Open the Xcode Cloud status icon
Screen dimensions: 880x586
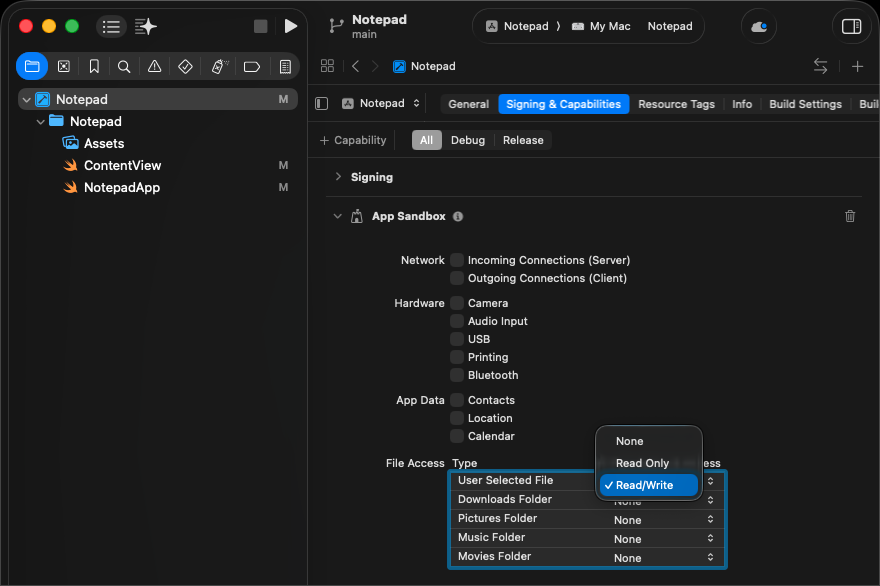click(759, 26)
